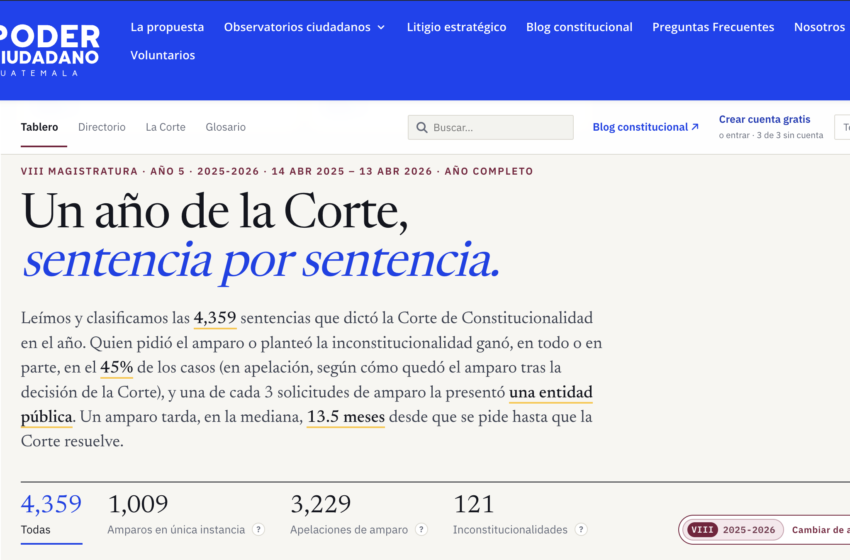Click the '45%' highlighted figure
Screen dimensions: 850x560
pyautogui.click(x=117, y=368)
